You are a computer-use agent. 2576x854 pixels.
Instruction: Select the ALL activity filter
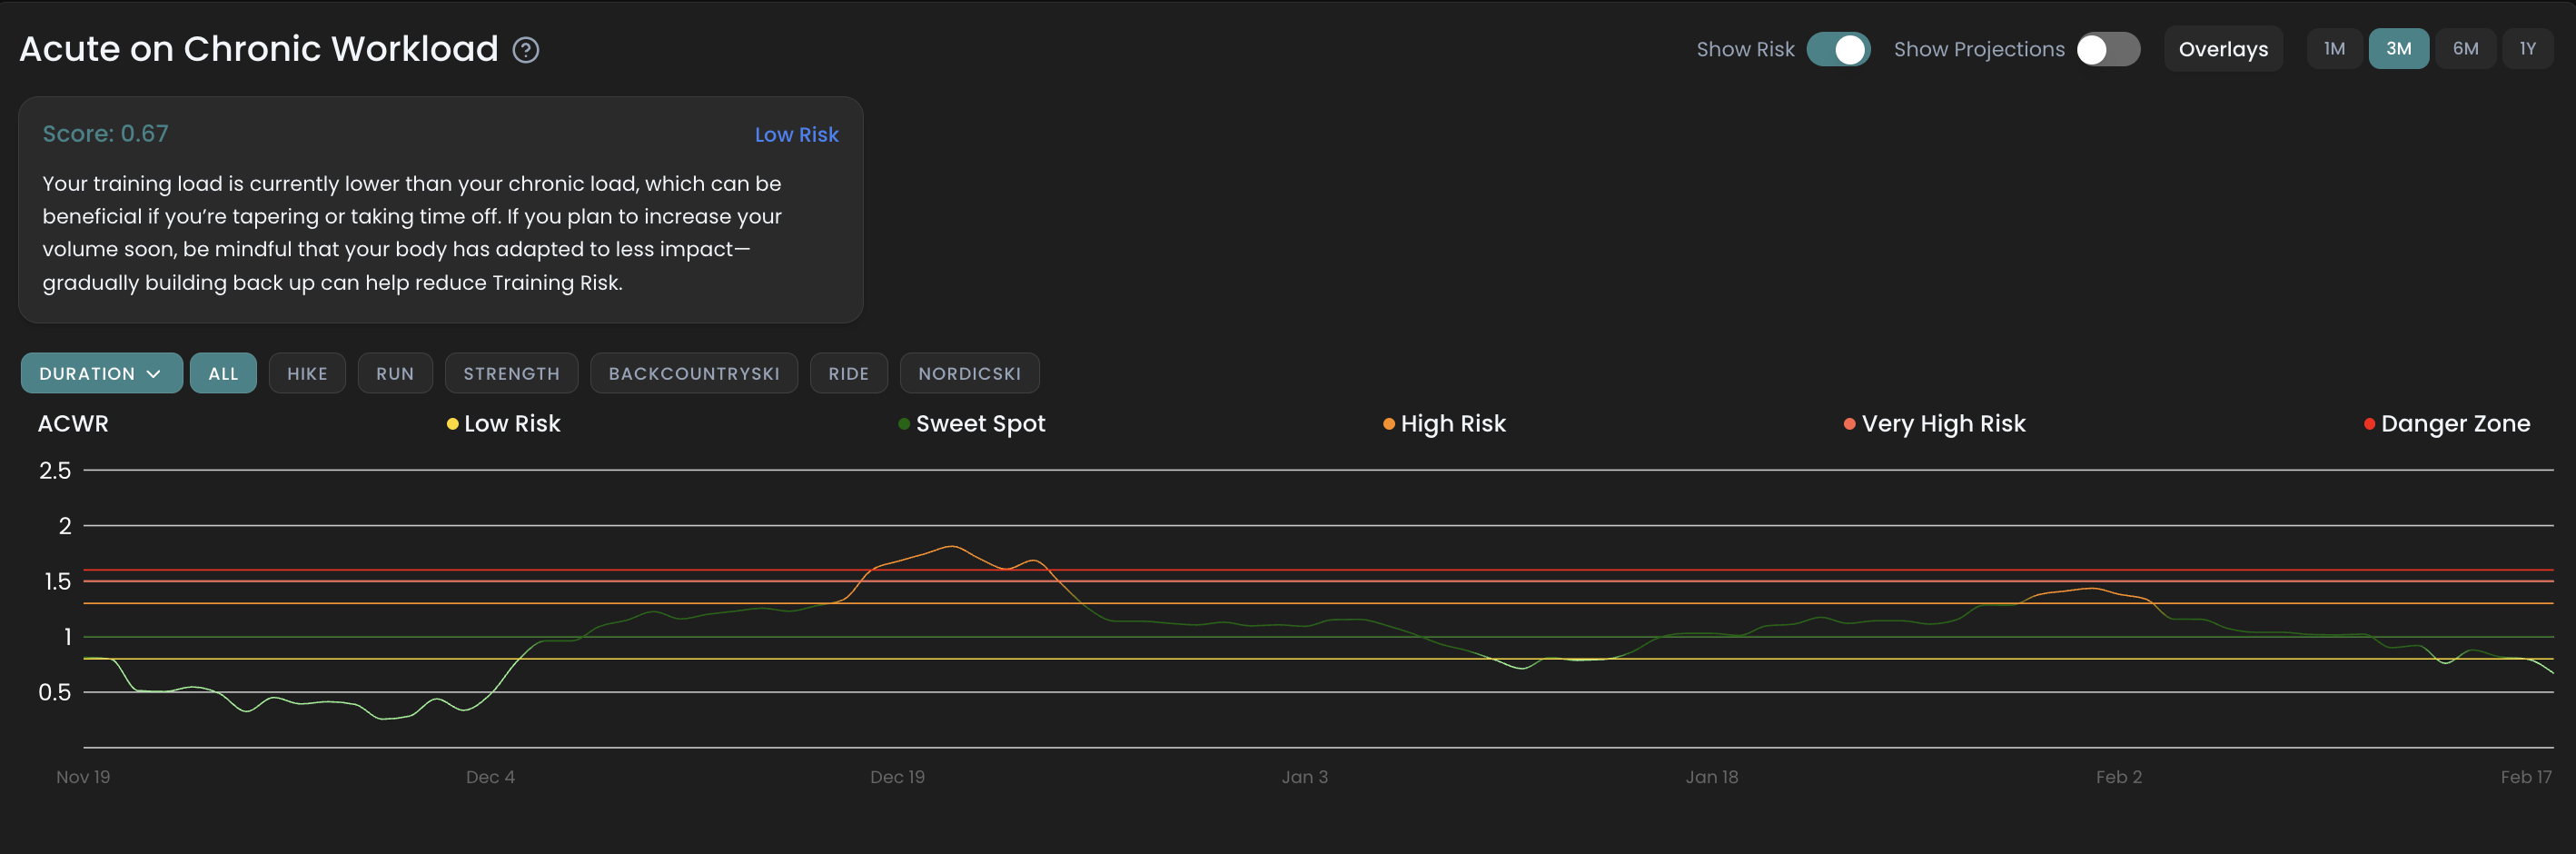pyautogui.click(x=223, y=373)
